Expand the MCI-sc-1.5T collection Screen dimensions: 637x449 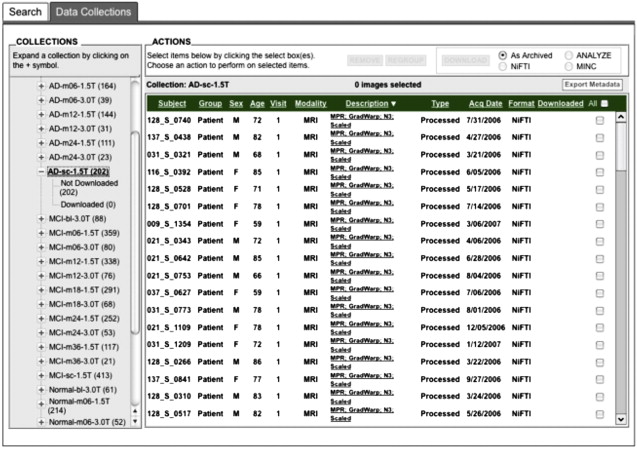click(x=41, y=375)
